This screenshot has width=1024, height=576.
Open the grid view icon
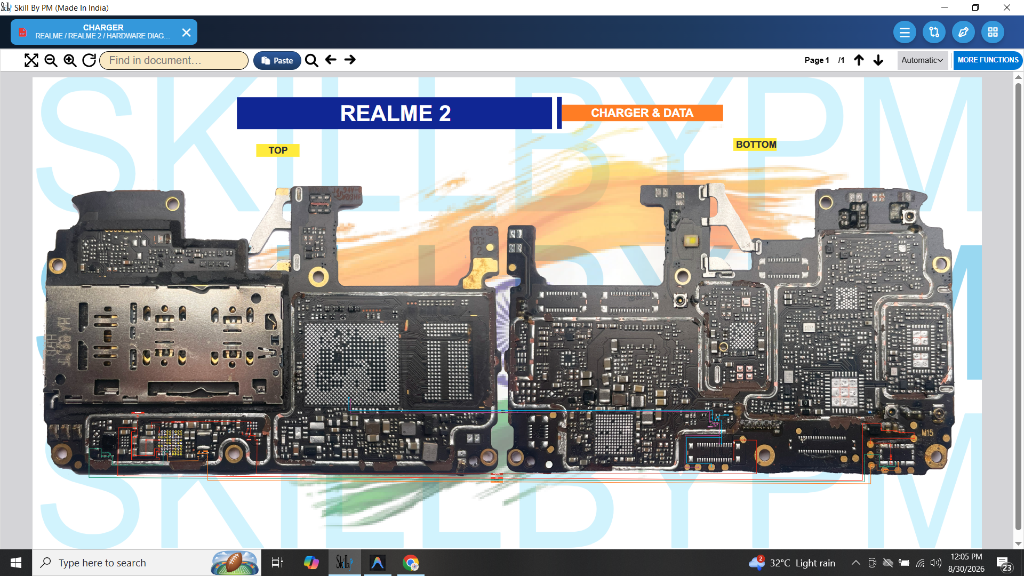click(x=993, y=32)
